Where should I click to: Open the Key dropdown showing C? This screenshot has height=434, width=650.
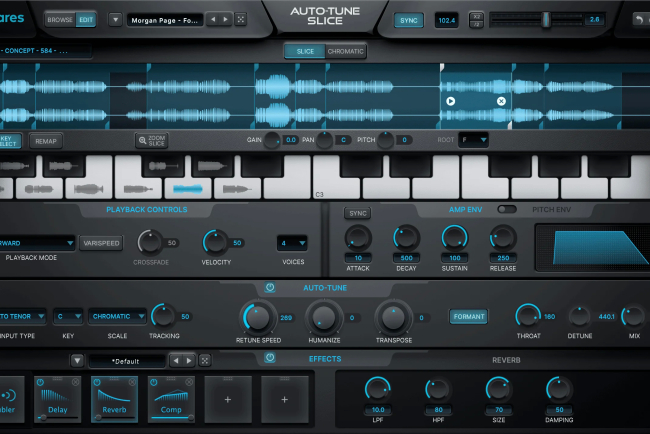tap(68, 316)
